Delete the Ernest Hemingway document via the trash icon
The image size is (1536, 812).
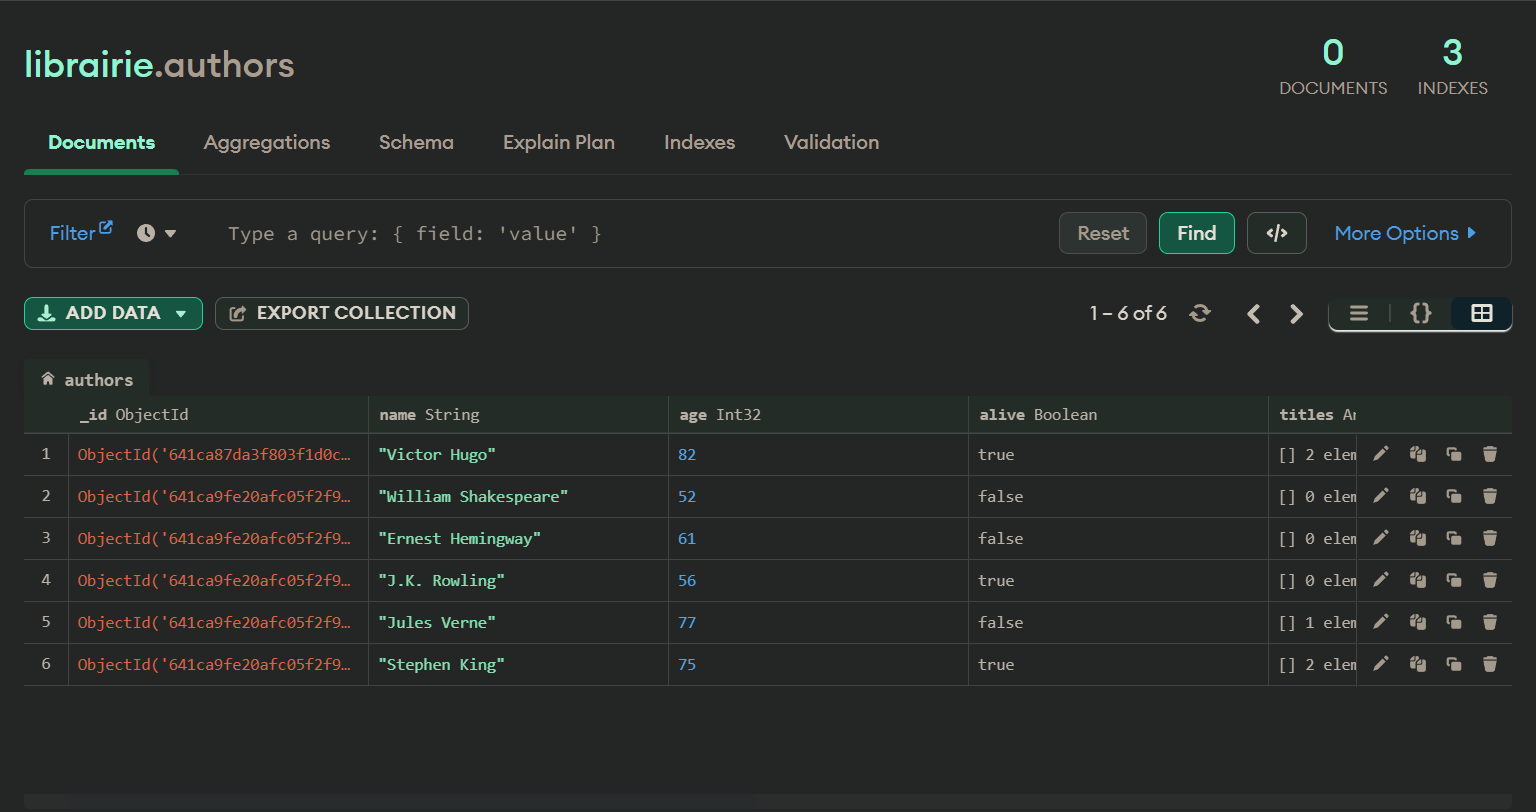(x=1490, y=538)
